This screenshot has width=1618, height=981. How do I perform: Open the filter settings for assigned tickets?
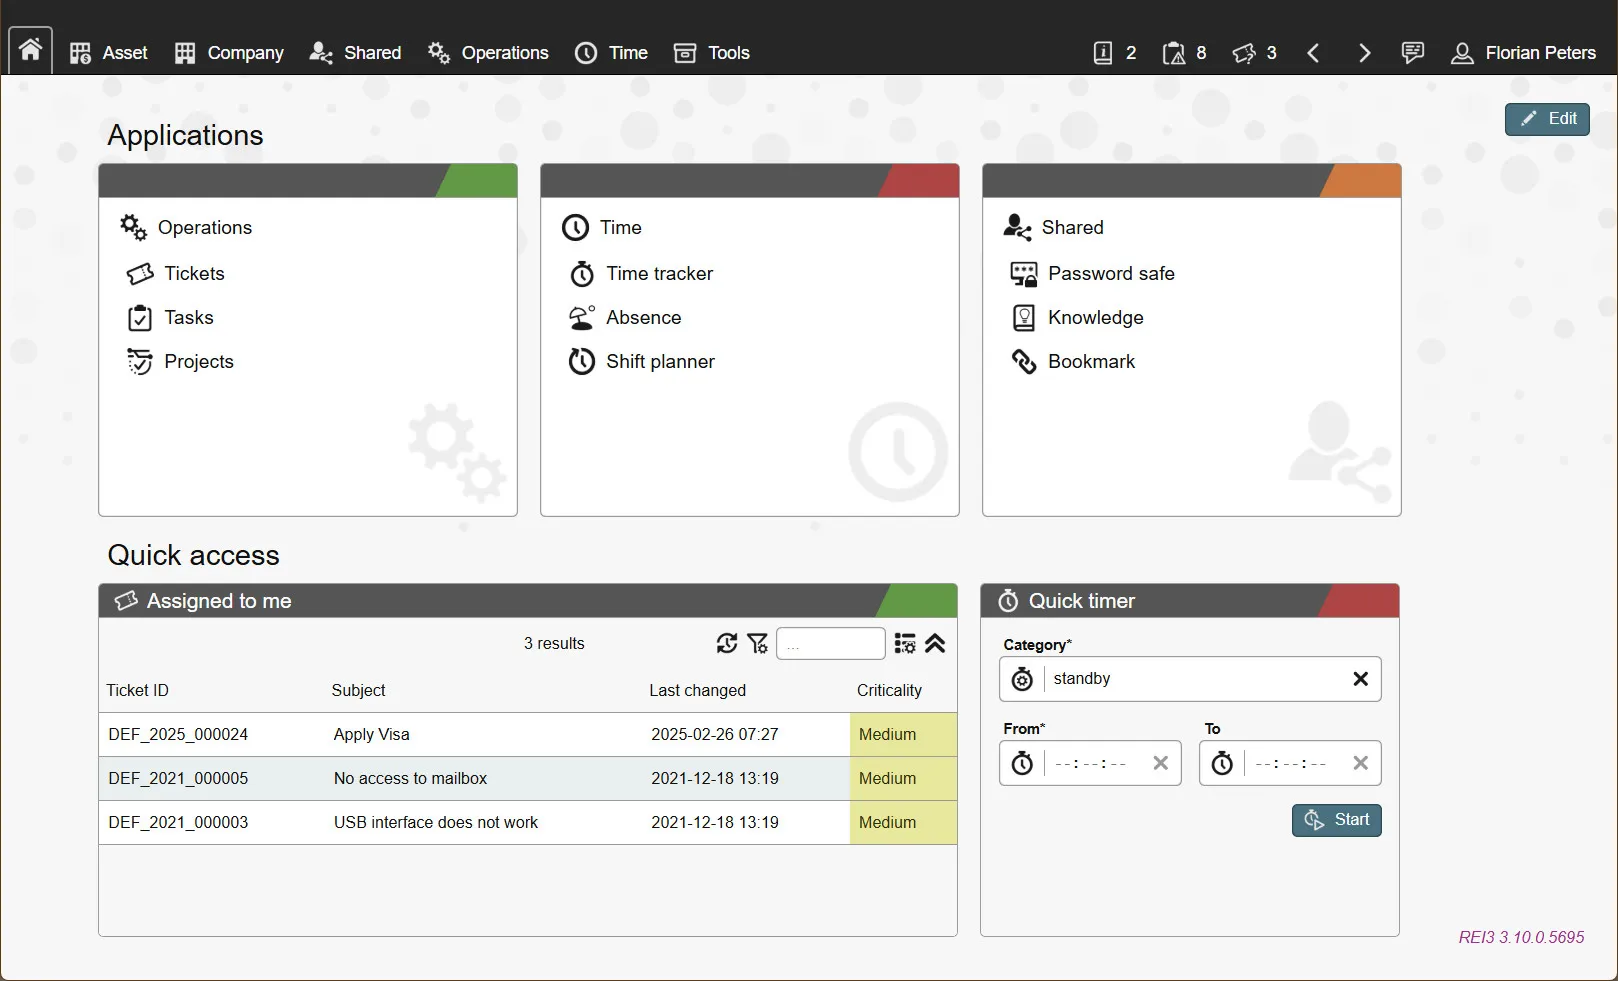[758, 643]
